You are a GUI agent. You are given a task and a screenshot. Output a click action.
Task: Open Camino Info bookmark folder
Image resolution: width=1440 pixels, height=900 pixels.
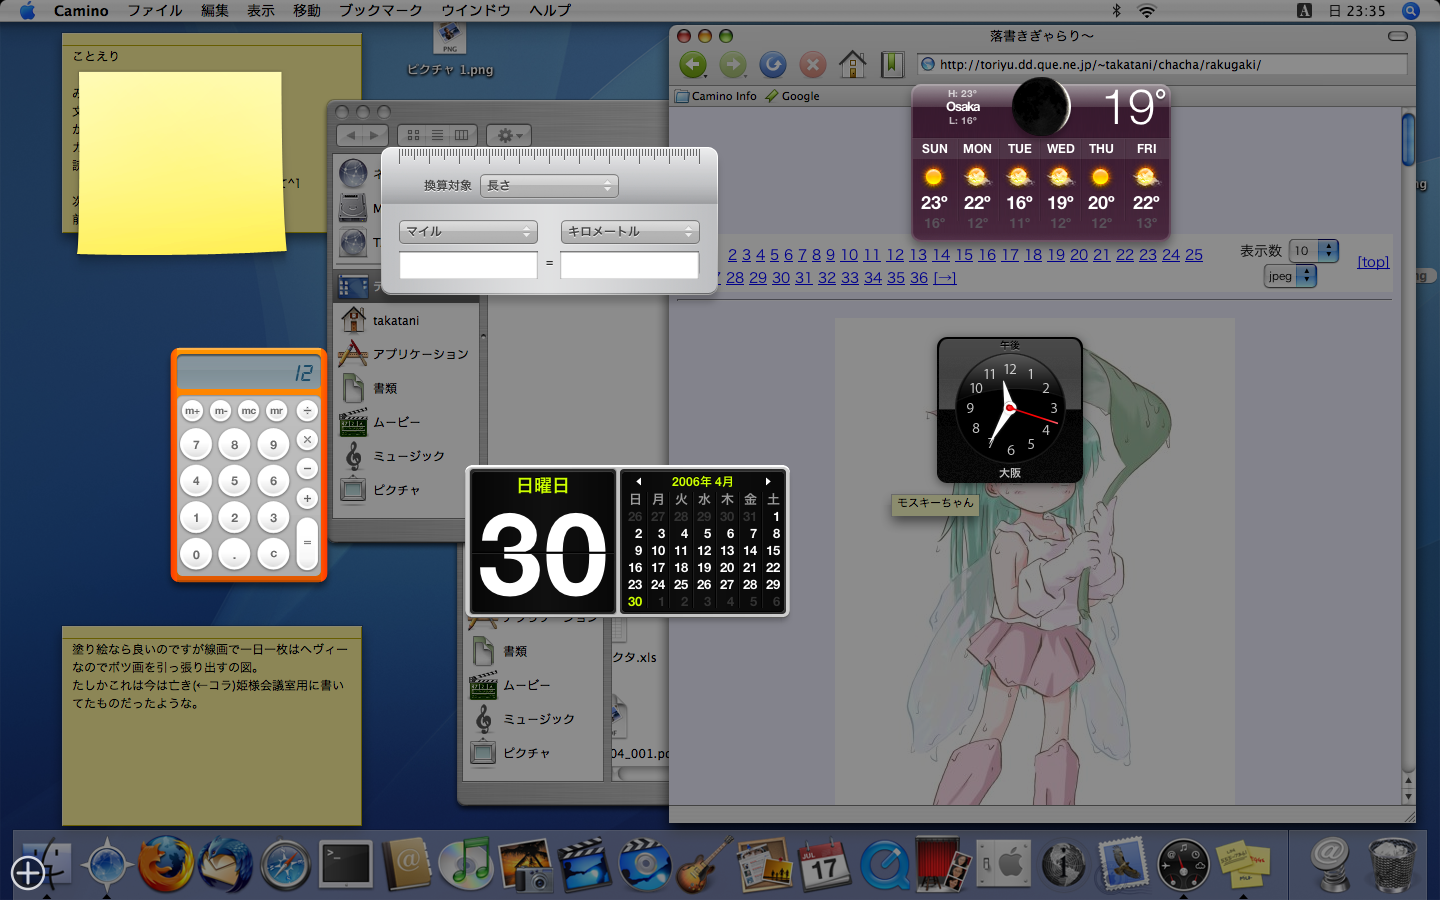716,97
